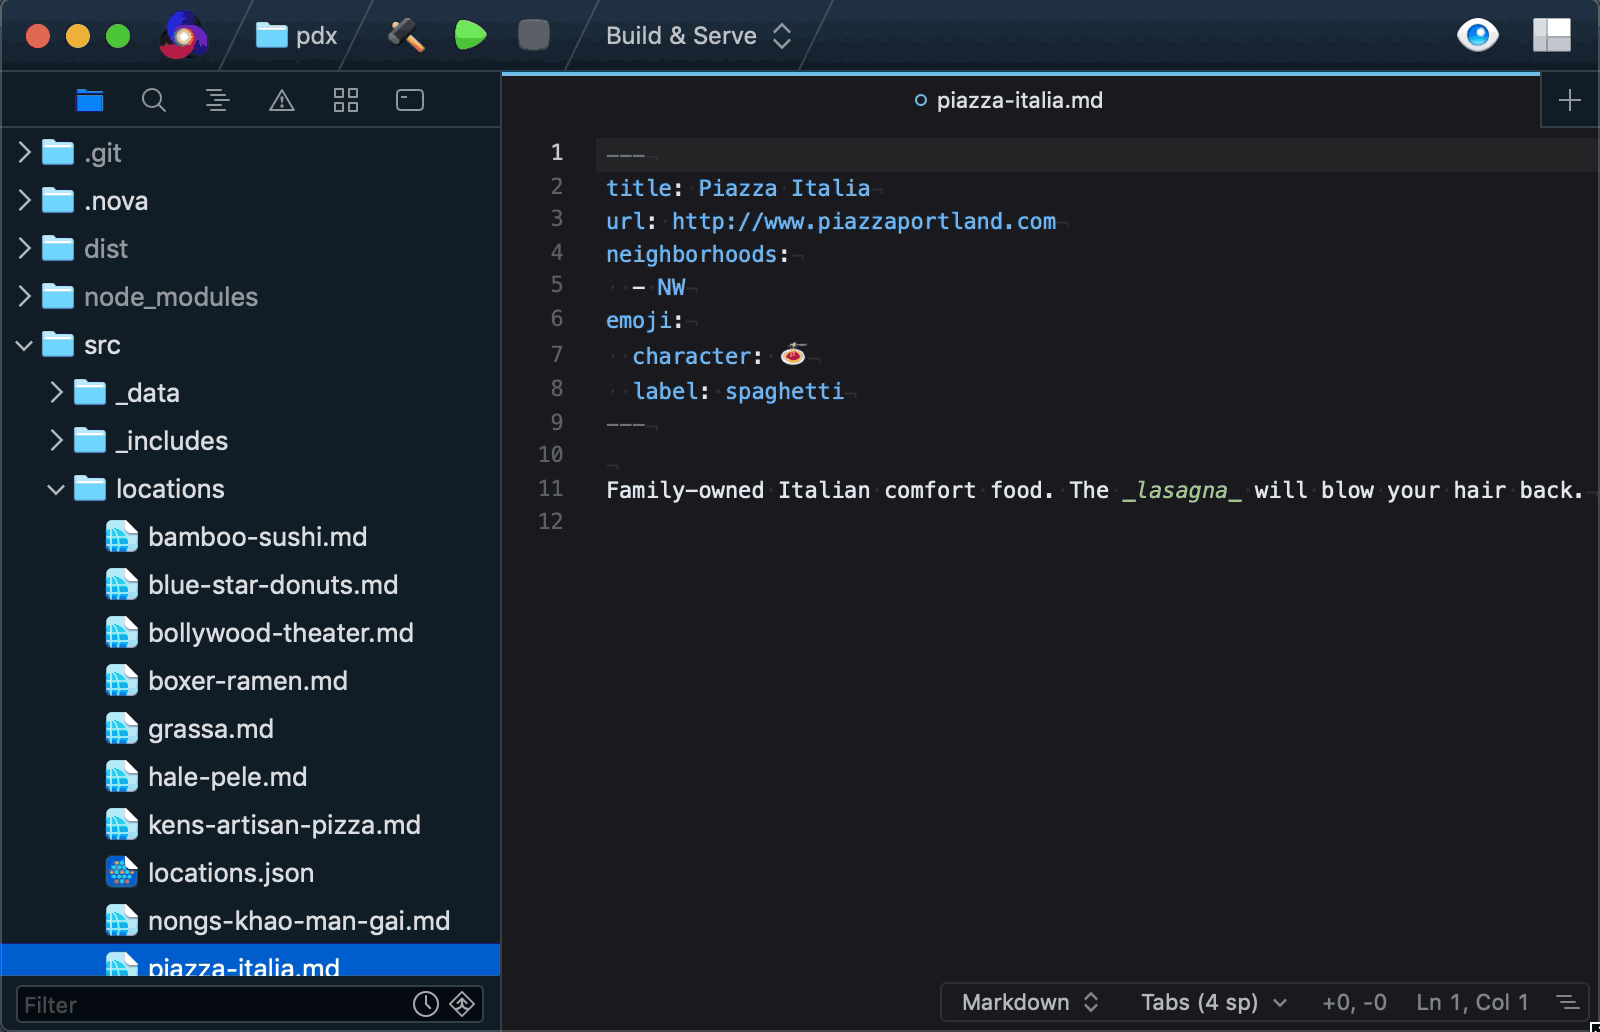Open boxer-ramen.md file
Viewport: 1600px width, 1032px height.
coord(248,681)
